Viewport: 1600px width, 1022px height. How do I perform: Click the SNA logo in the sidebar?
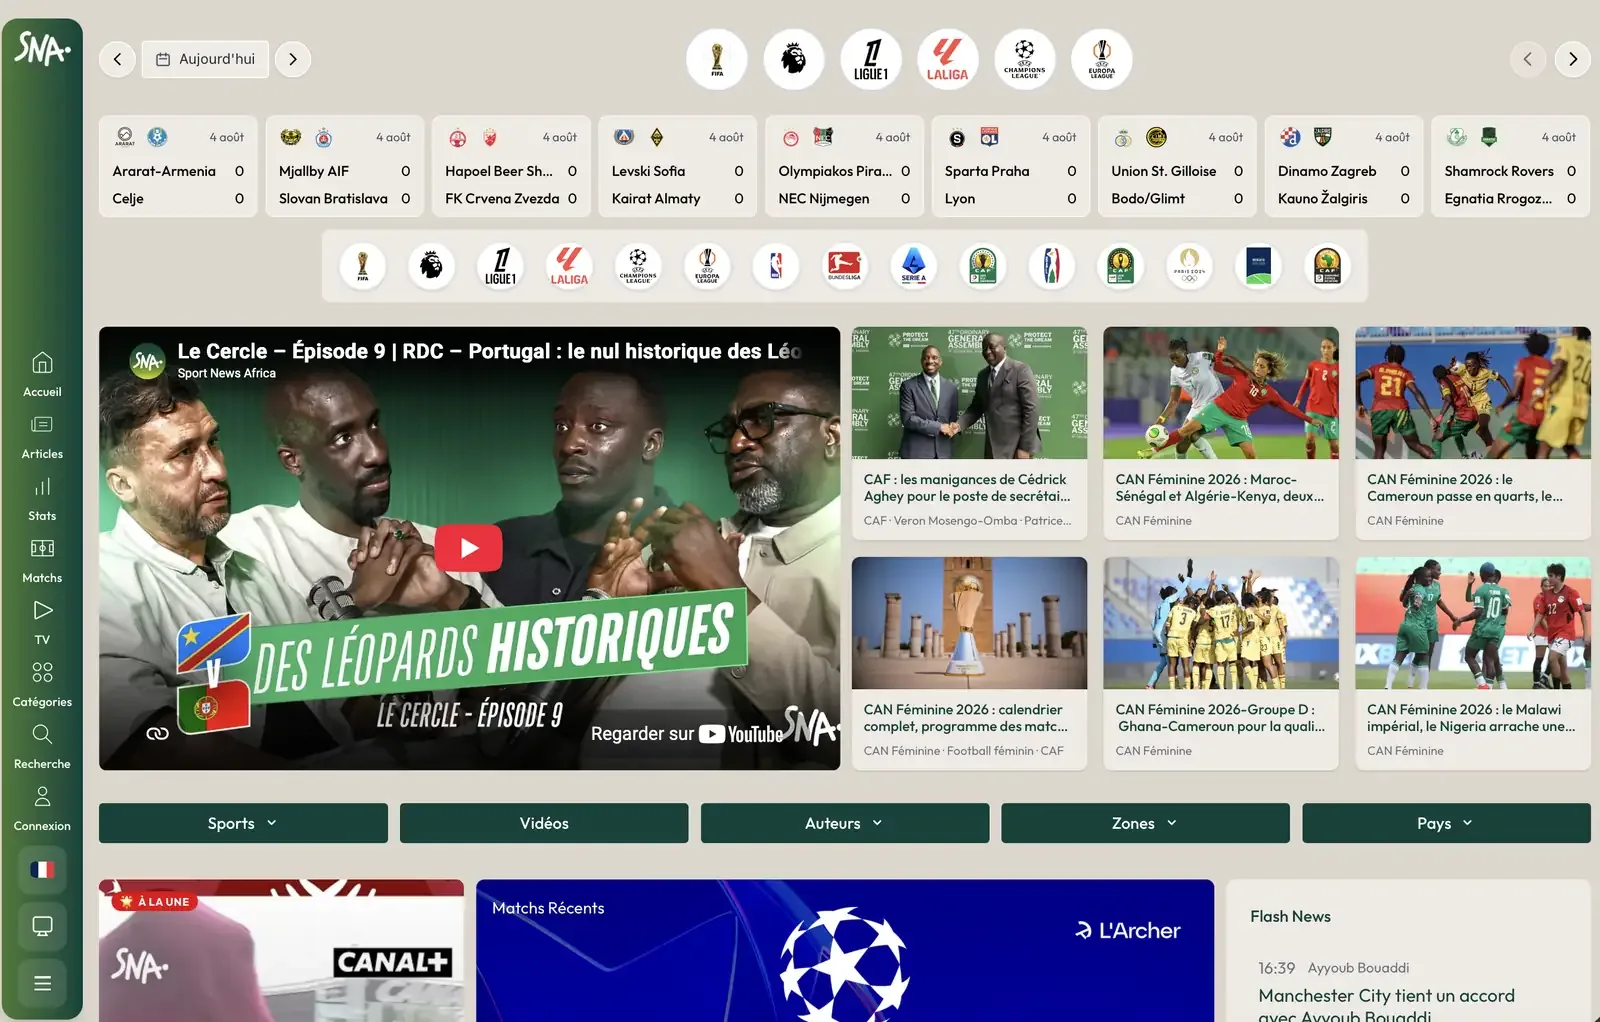click(x=42, y=47)
